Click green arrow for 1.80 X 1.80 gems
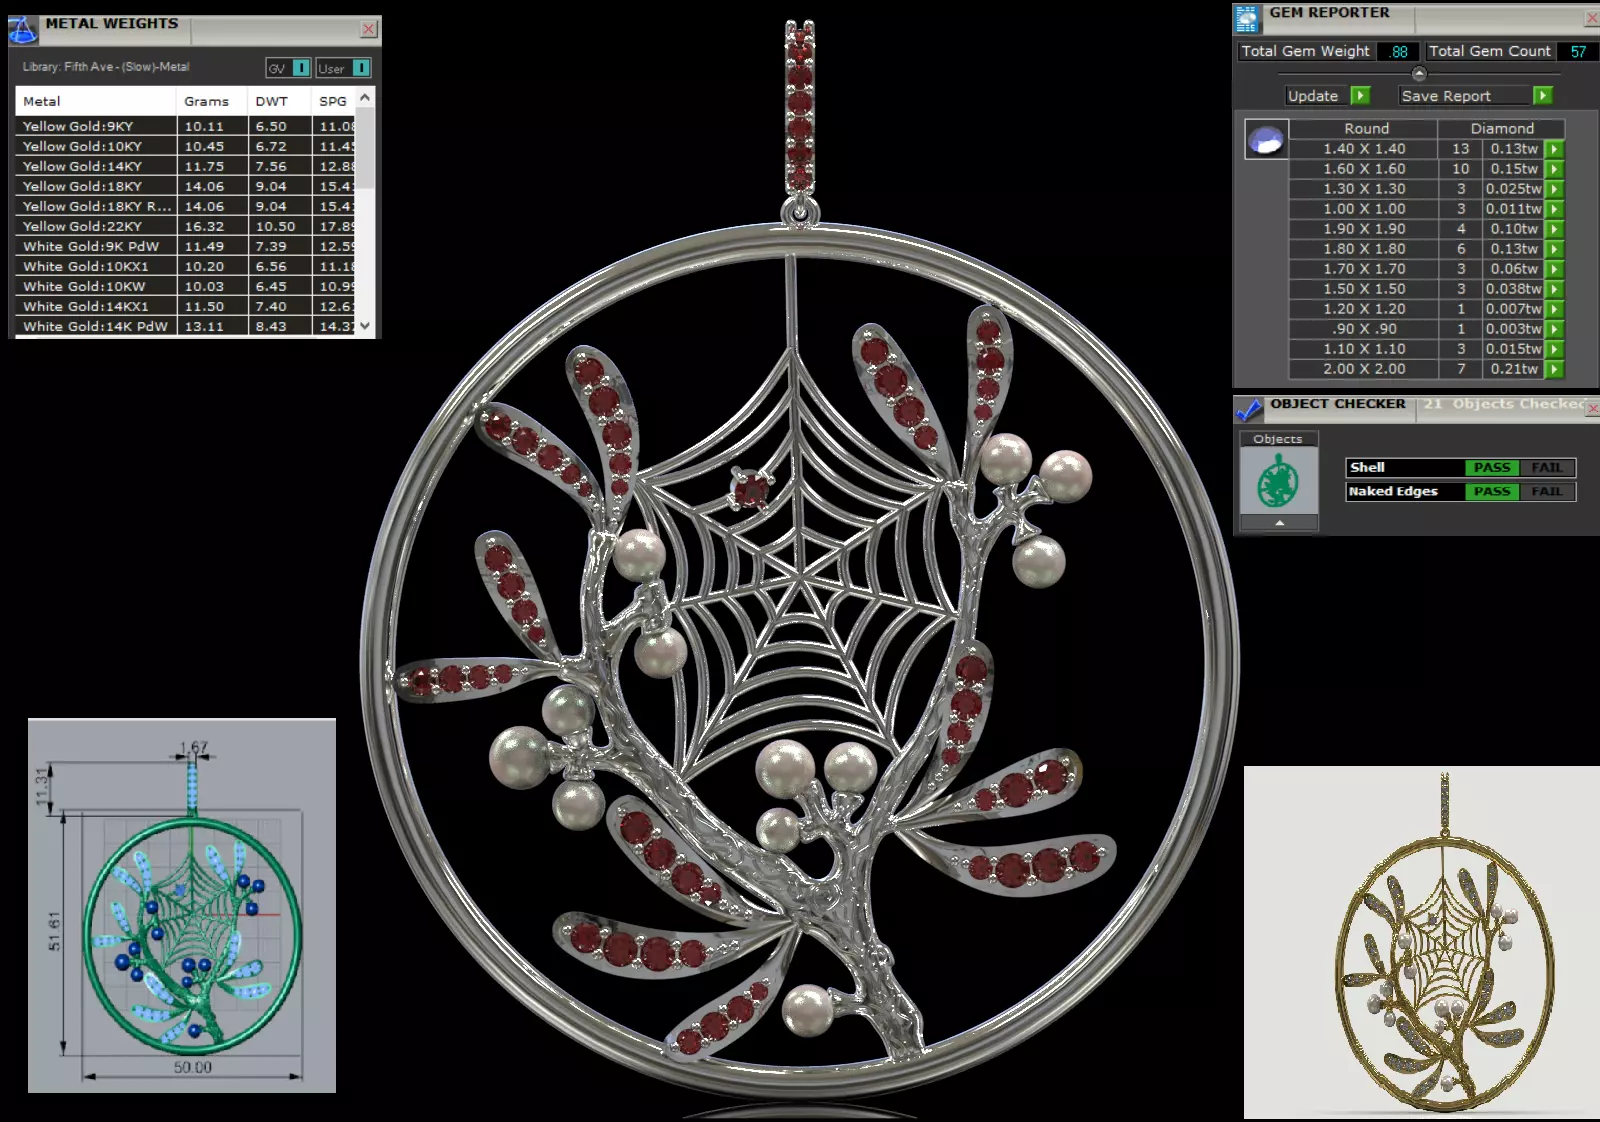The height and width of the screenshot is (1122, 1600). (x=1554, y=249)
